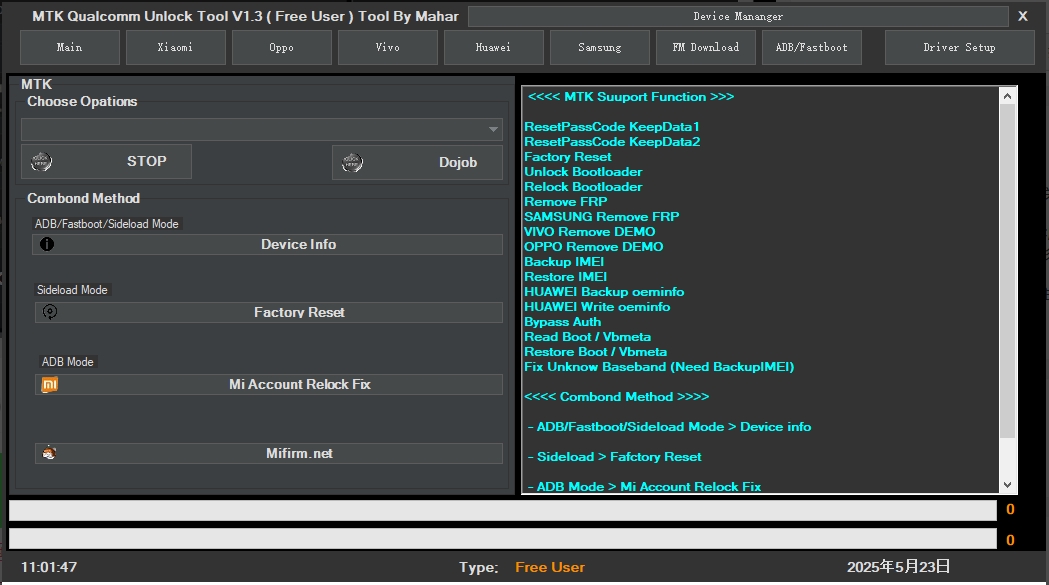The width and height of the screenshot is (1049, 585).
Task: Click 'Read Boot / Vbmeta' text
Action: point(587,337)
